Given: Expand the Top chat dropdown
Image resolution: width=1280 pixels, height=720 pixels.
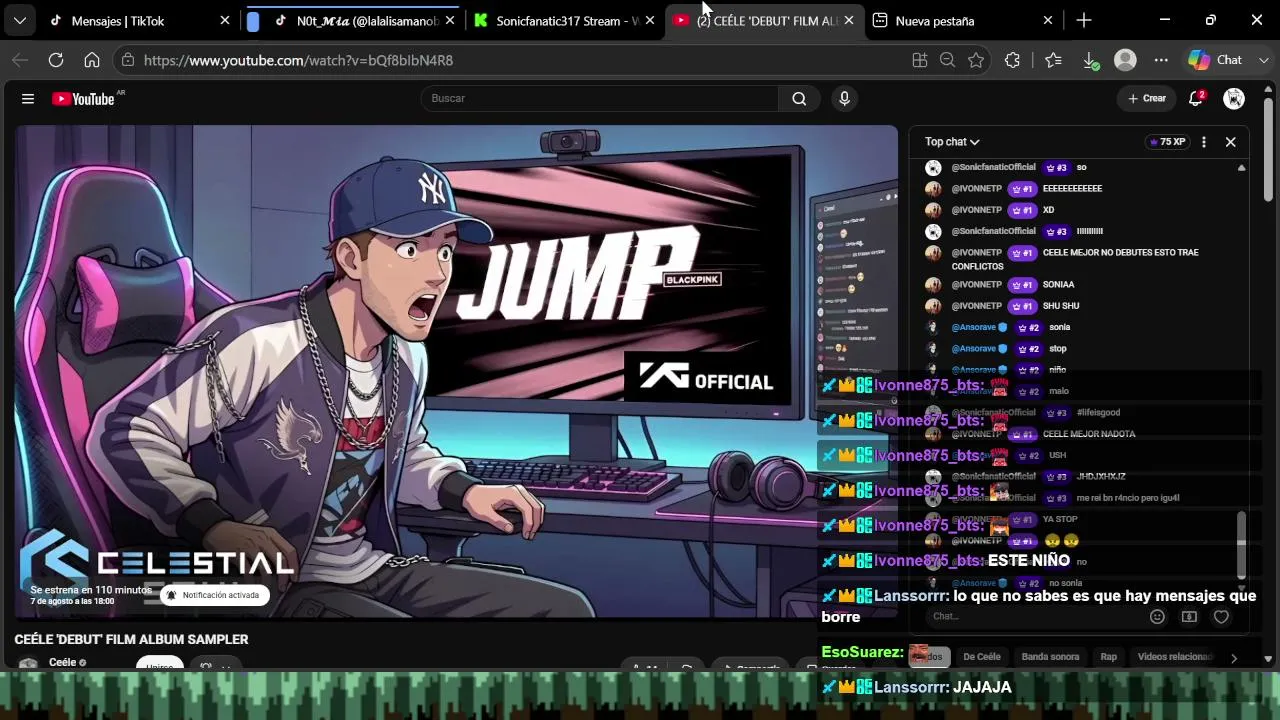Looking at the screenshot, I should pyautogui.click(x=952, y=142).
